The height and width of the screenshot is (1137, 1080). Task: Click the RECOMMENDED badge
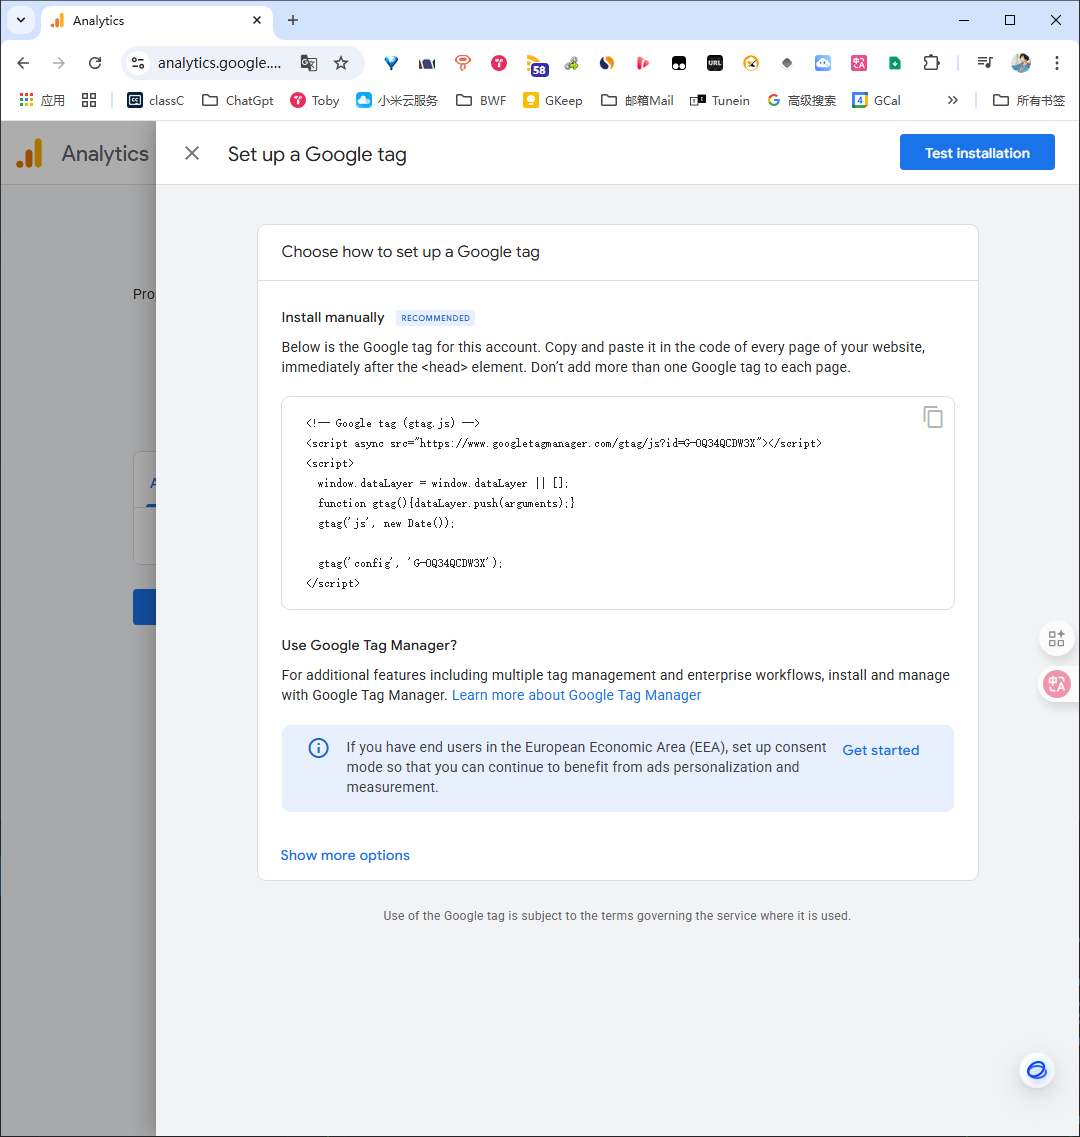[435, 318]
